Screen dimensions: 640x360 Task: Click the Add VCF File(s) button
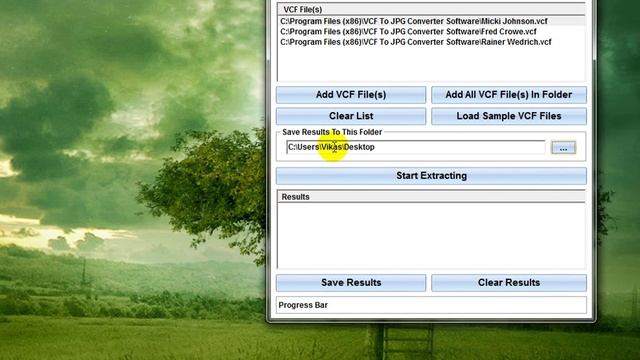tap(351, 95)
